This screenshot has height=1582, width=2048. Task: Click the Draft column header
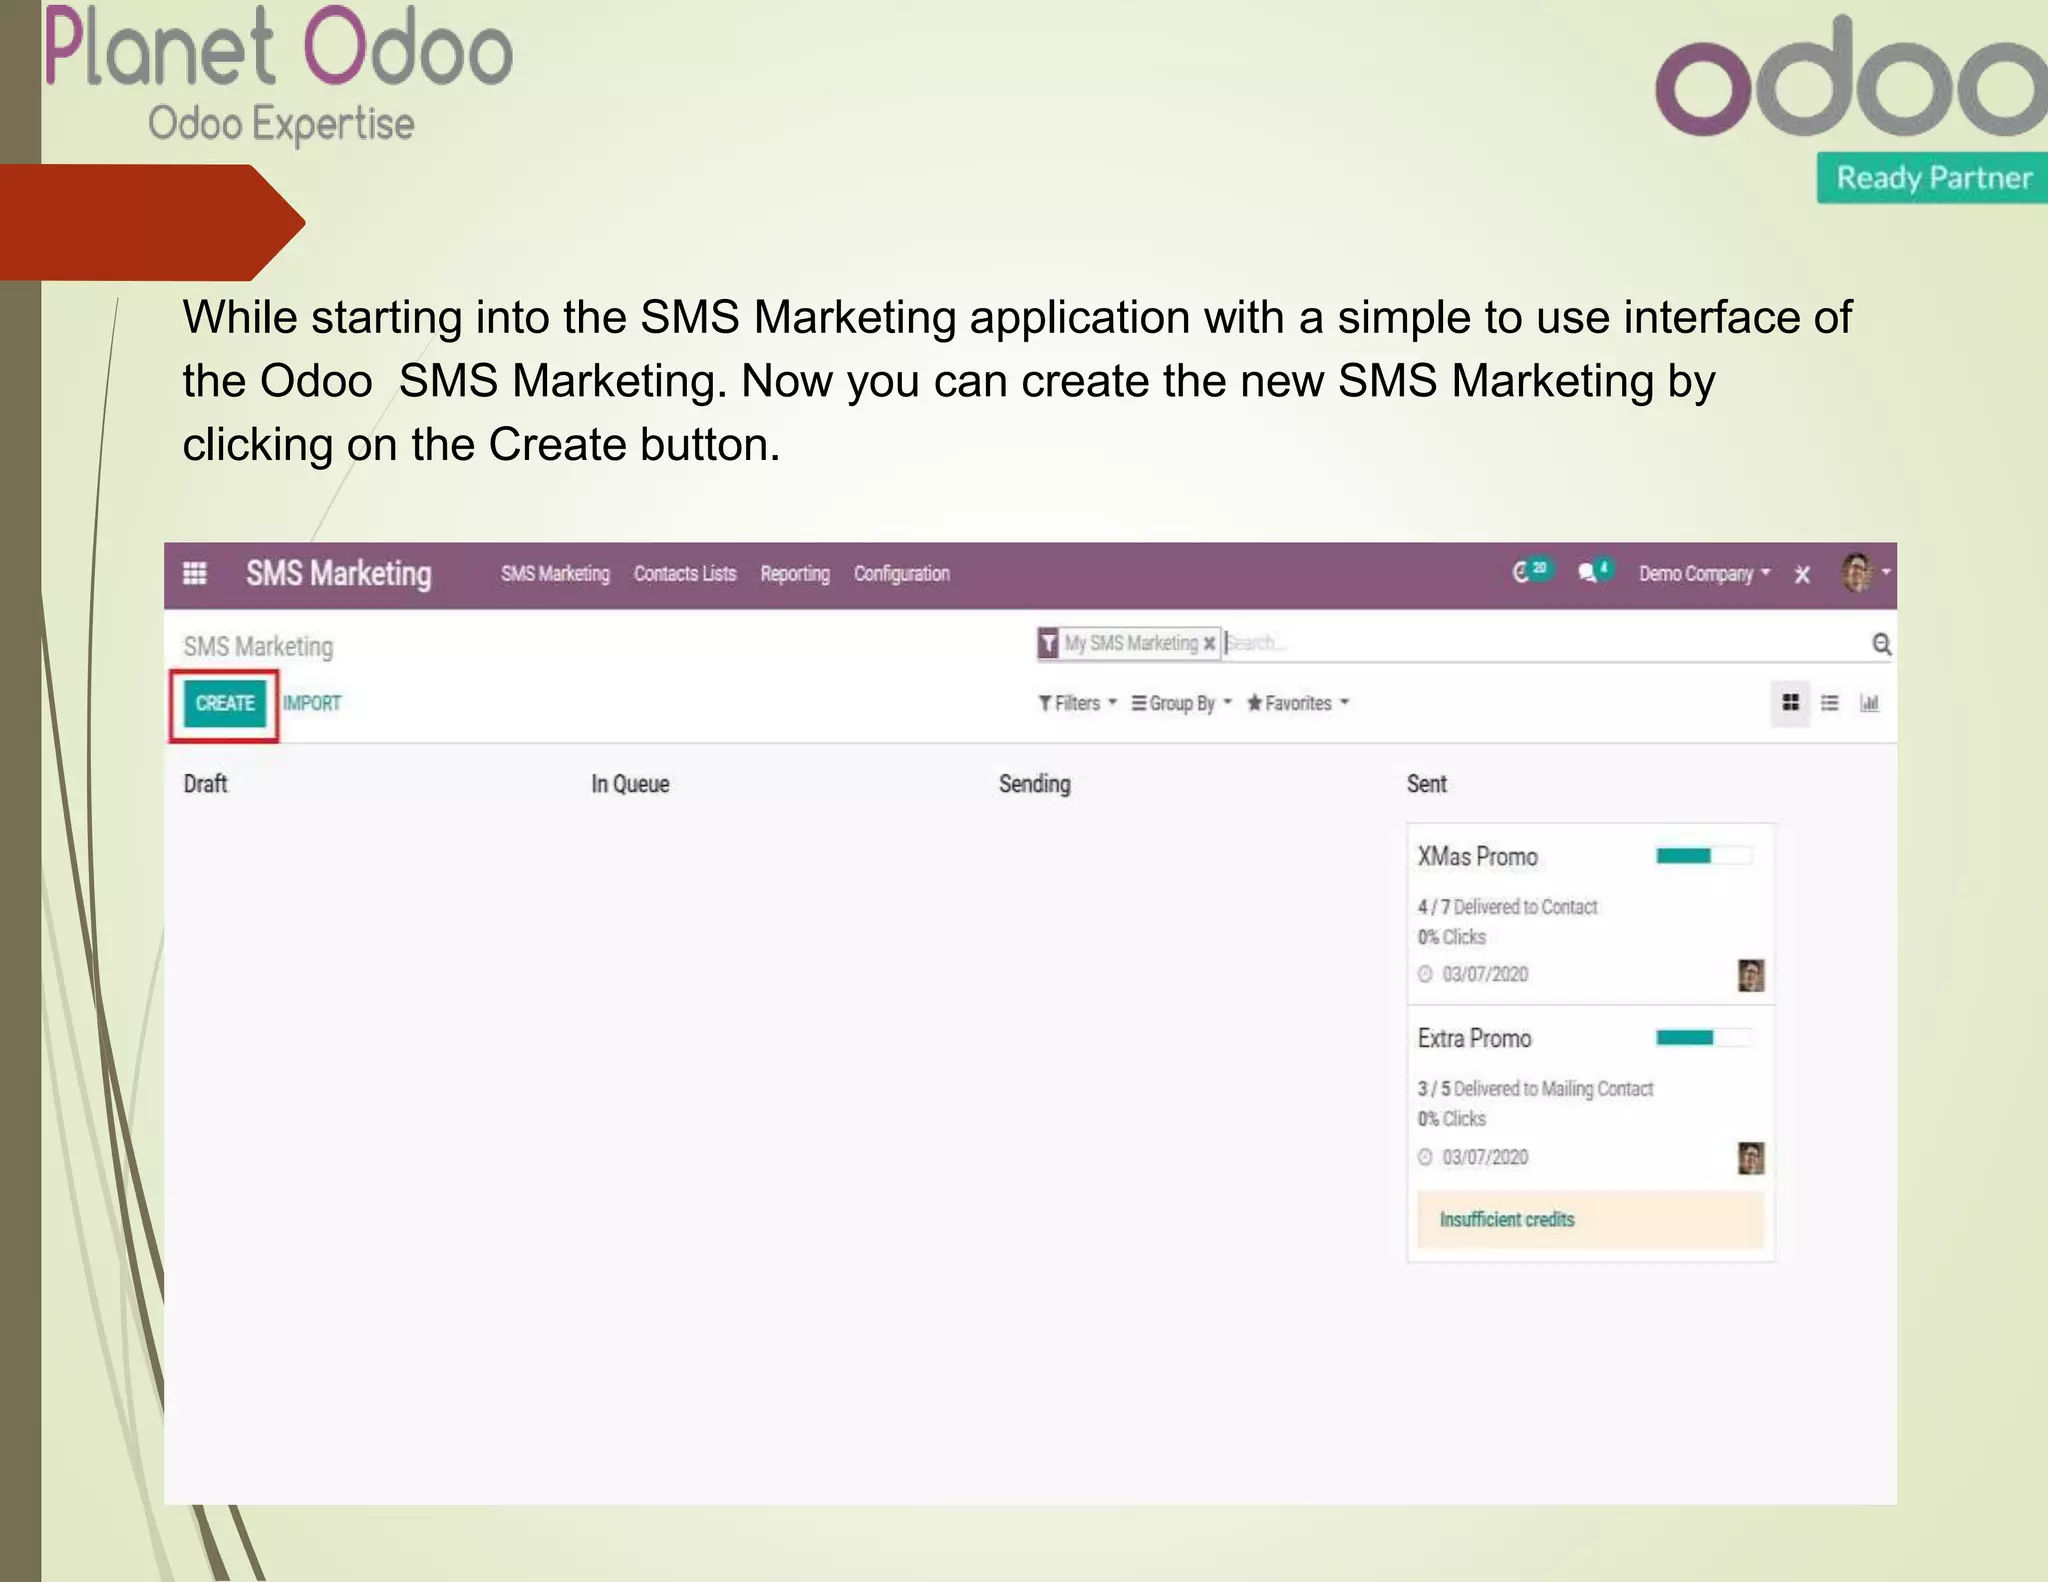pyautogui.click(x=206, y=784)
